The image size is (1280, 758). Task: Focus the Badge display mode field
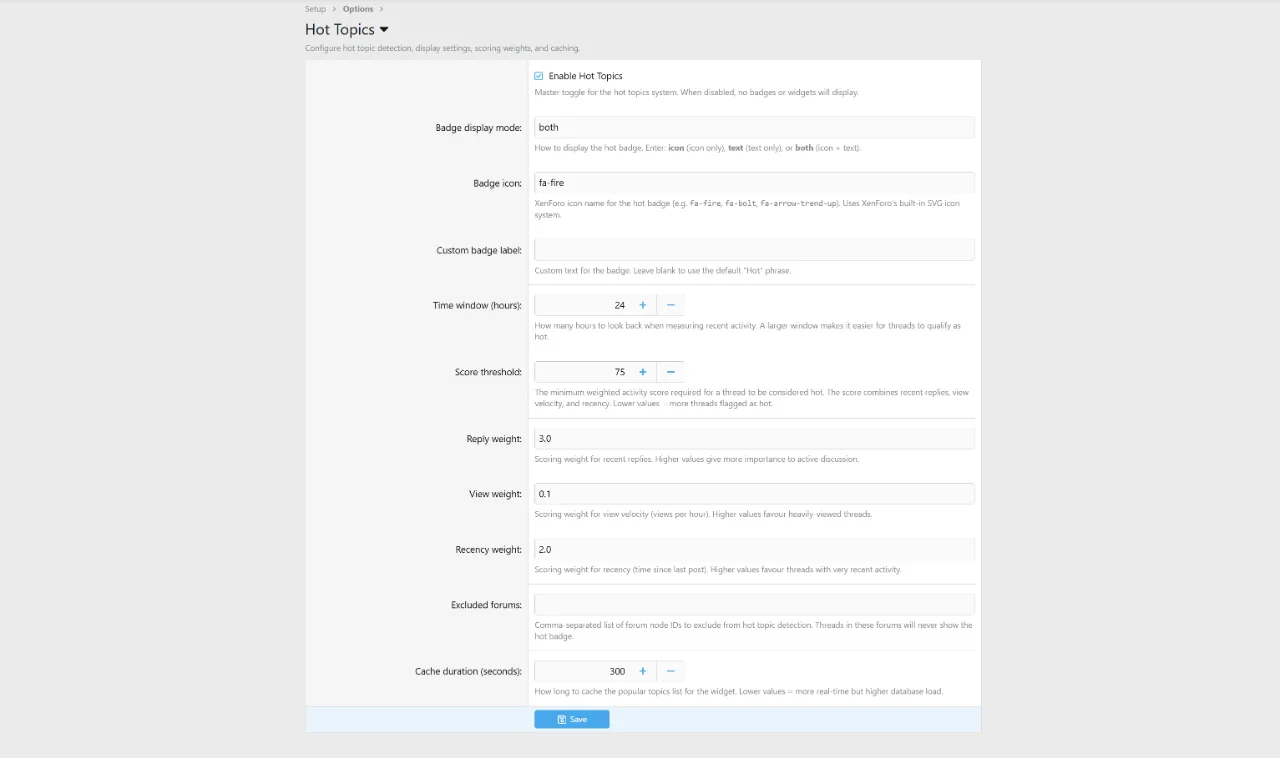coord(753,127)
